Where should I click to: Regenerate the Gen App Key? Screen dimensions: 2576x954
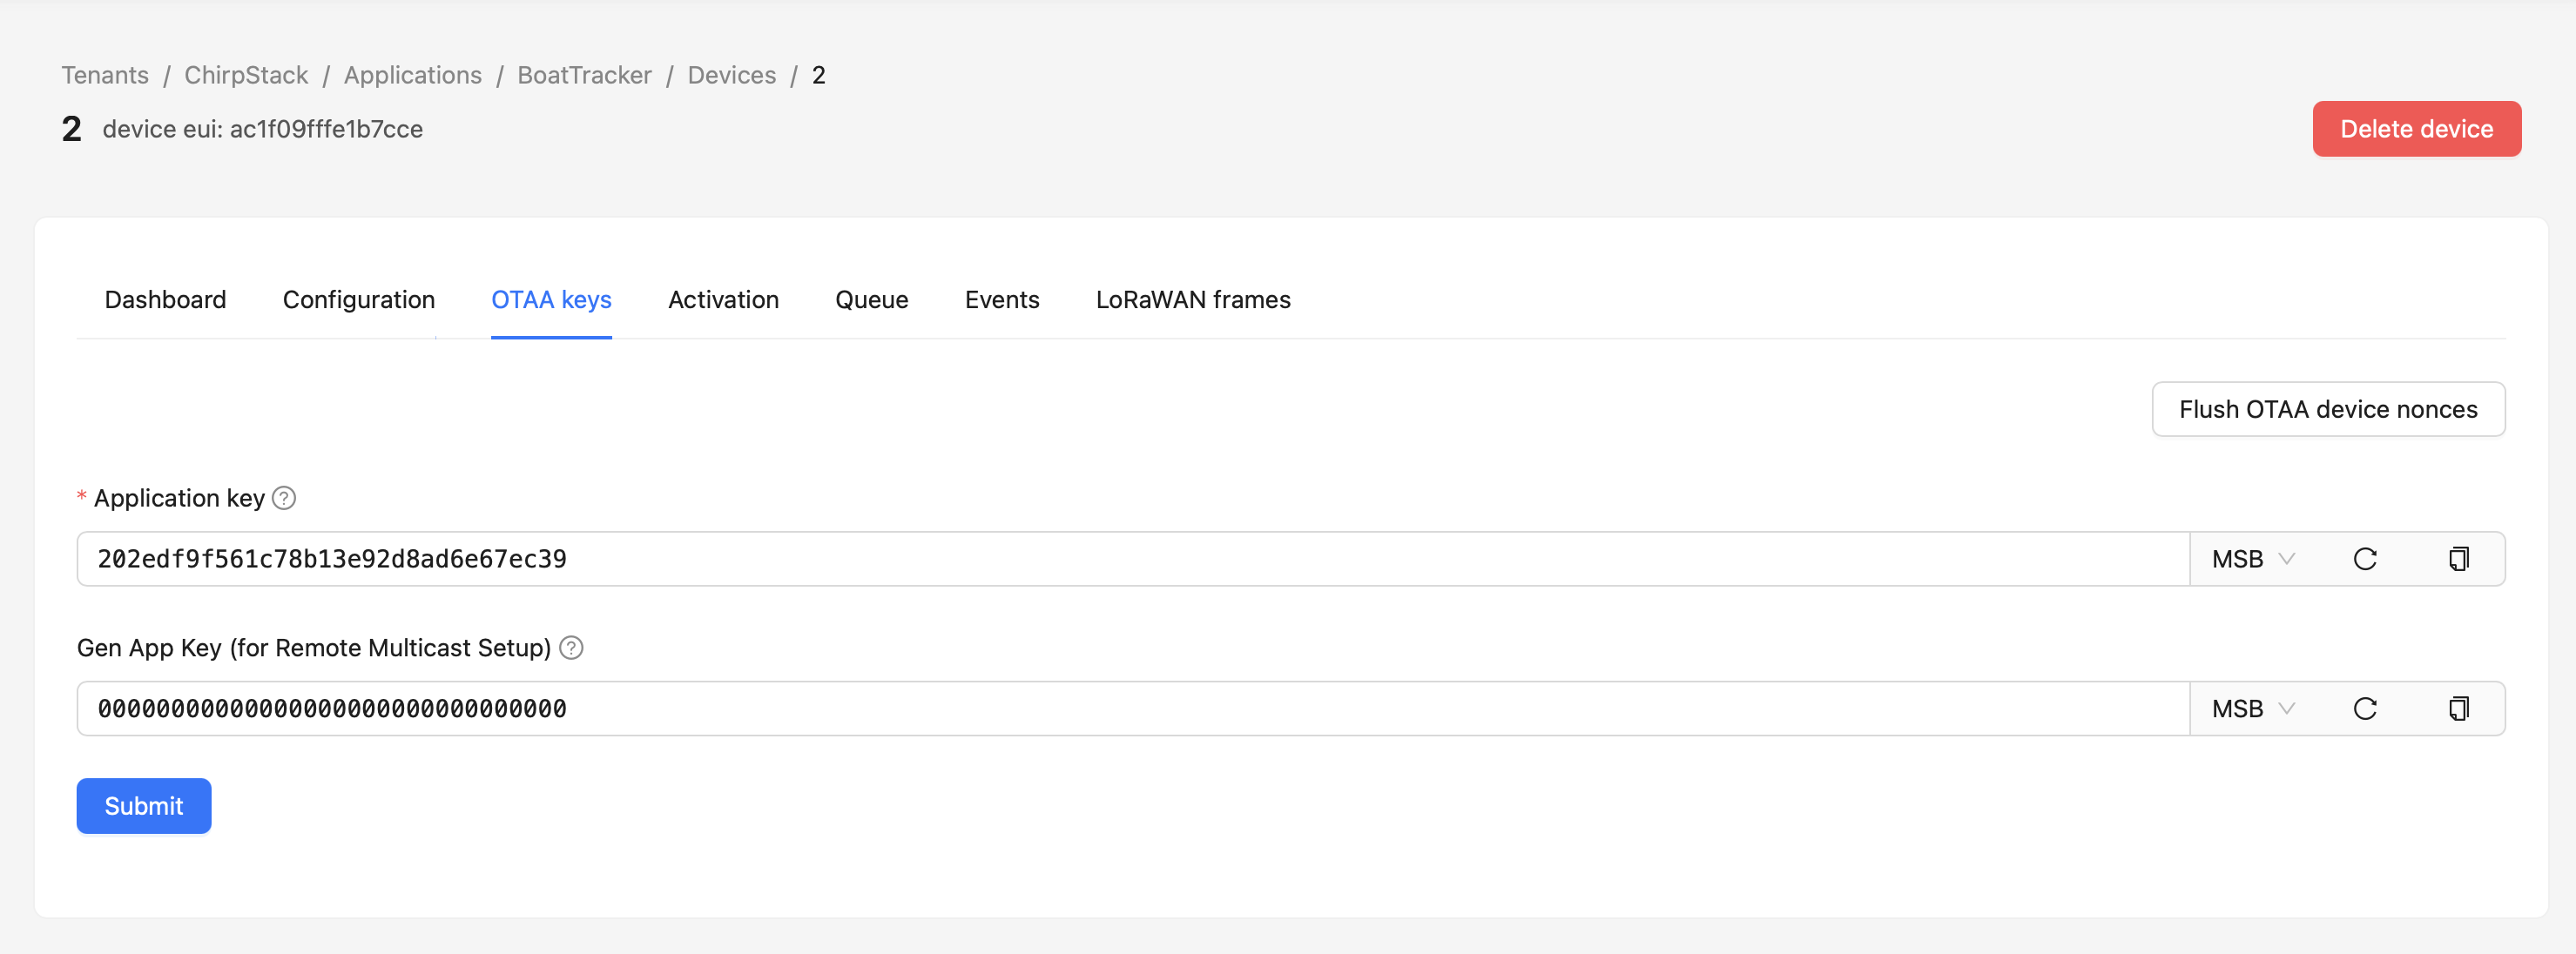(2364, 709)
